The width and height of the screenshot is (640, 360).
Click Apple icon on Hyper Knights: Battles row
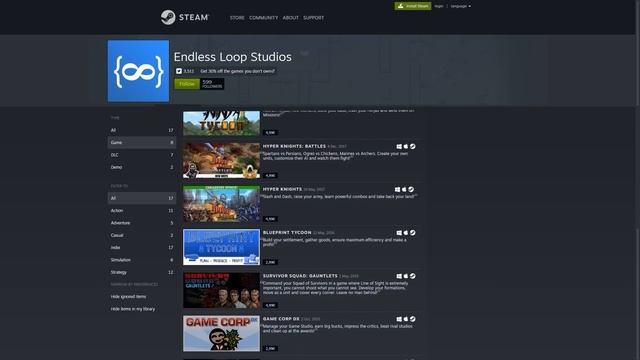tap(406, 146)
